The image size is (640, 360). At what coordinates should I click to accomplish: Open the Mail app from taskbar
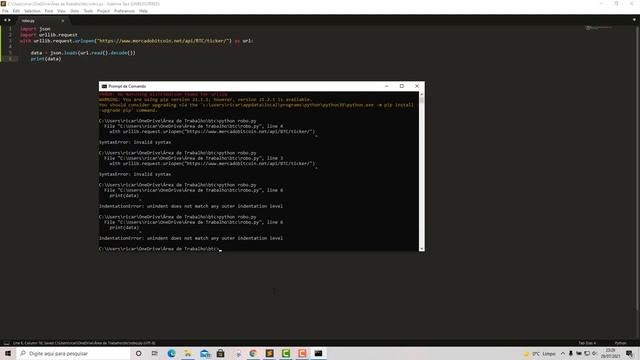204,353
